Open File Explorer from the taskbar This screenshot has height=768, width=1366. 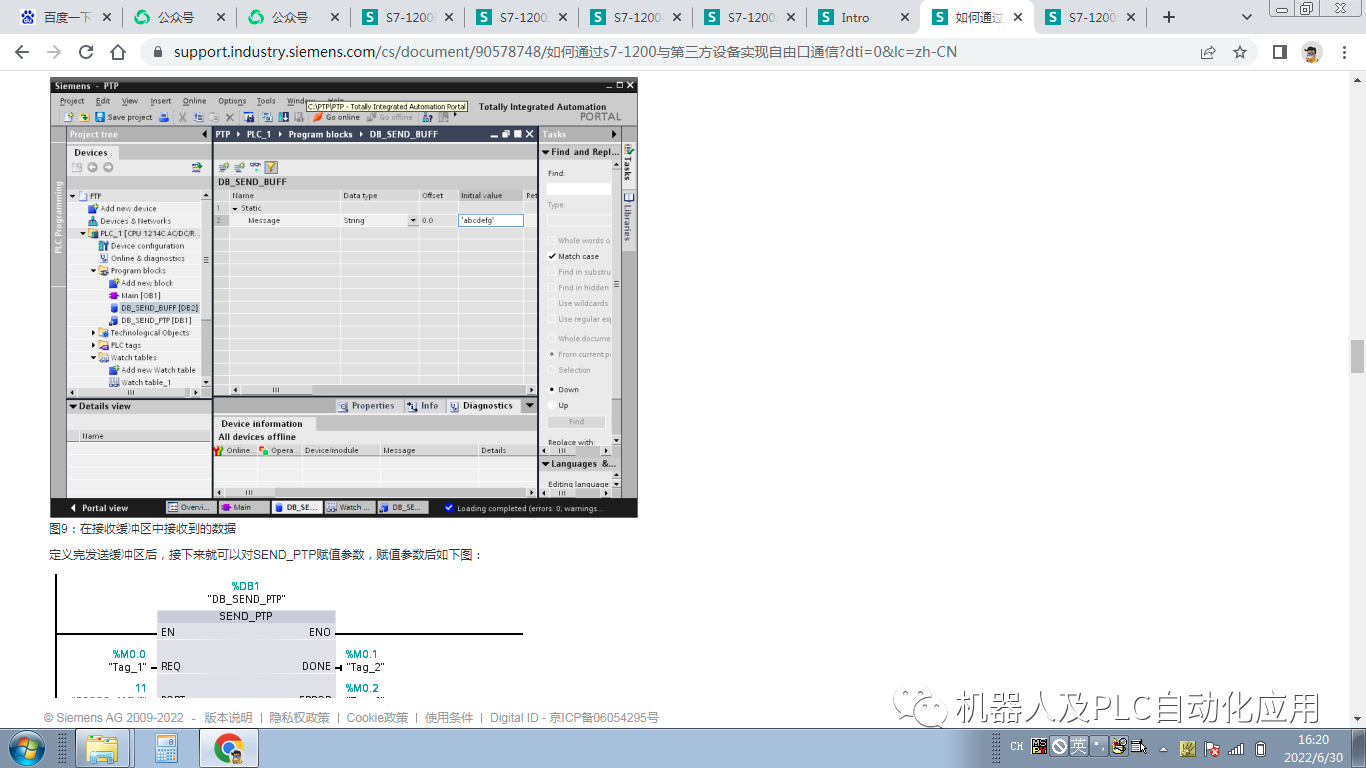(x=103, y=748)
